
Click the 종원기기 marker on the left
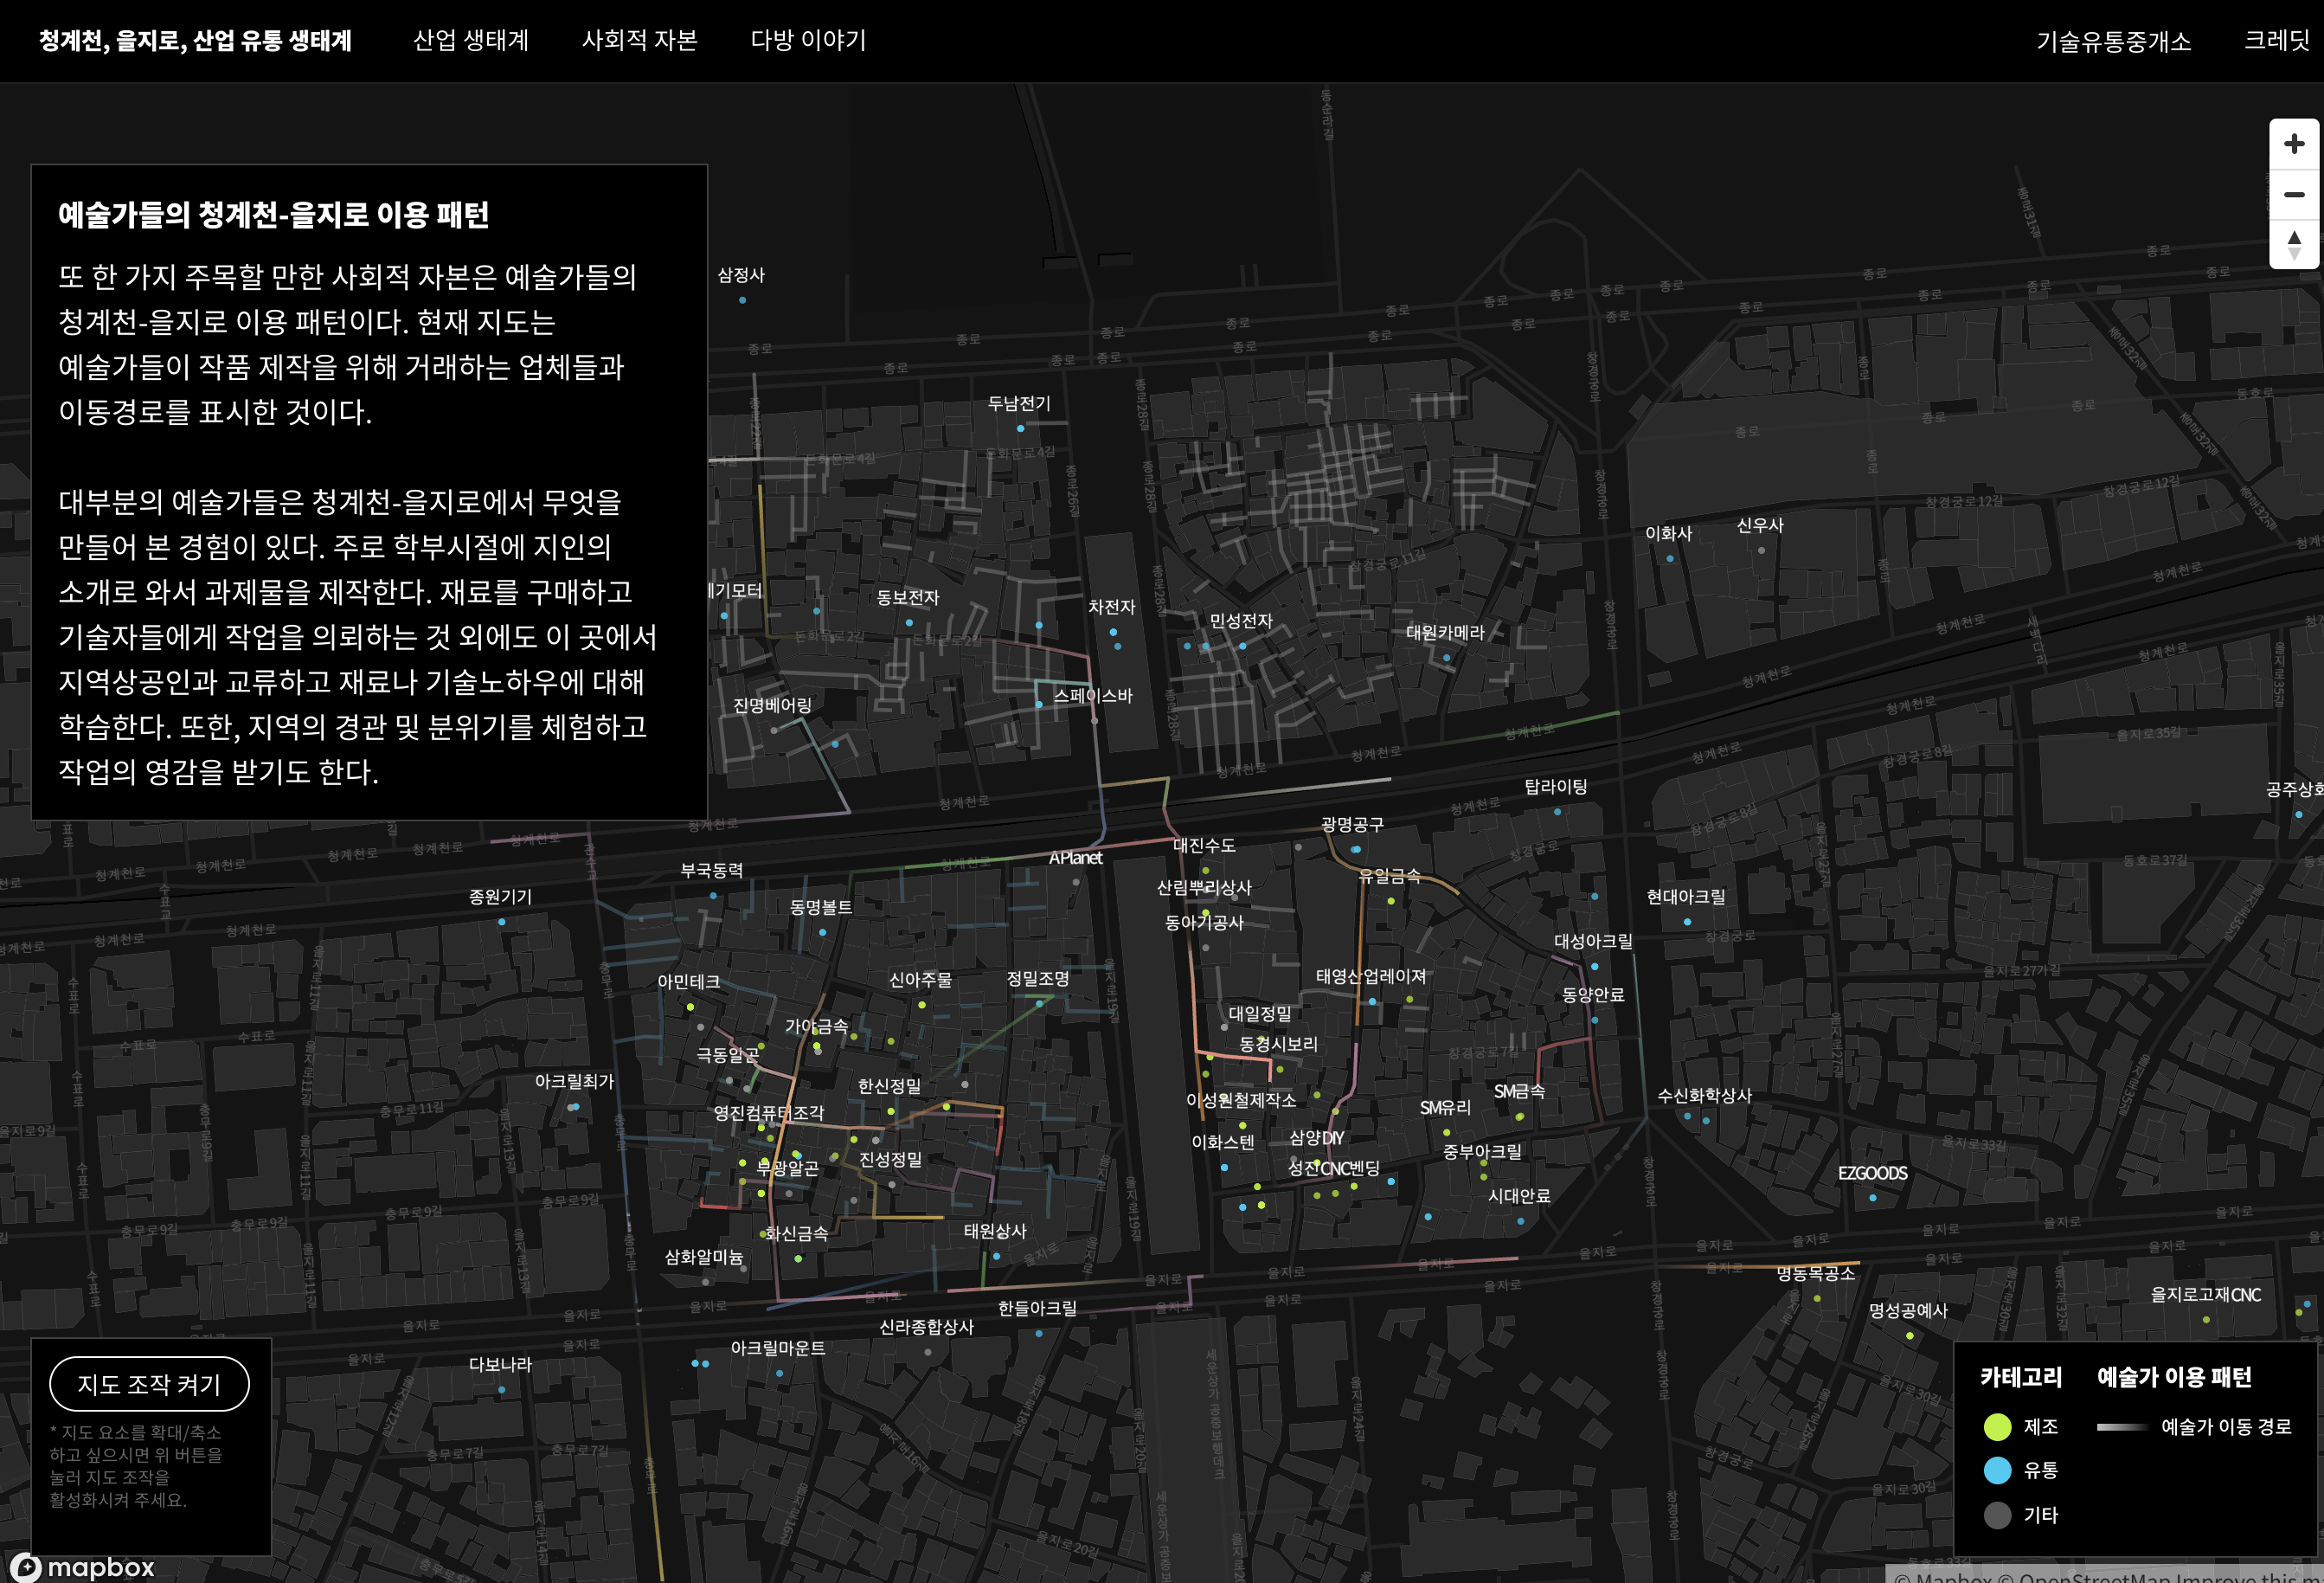(x=502, y=922)
